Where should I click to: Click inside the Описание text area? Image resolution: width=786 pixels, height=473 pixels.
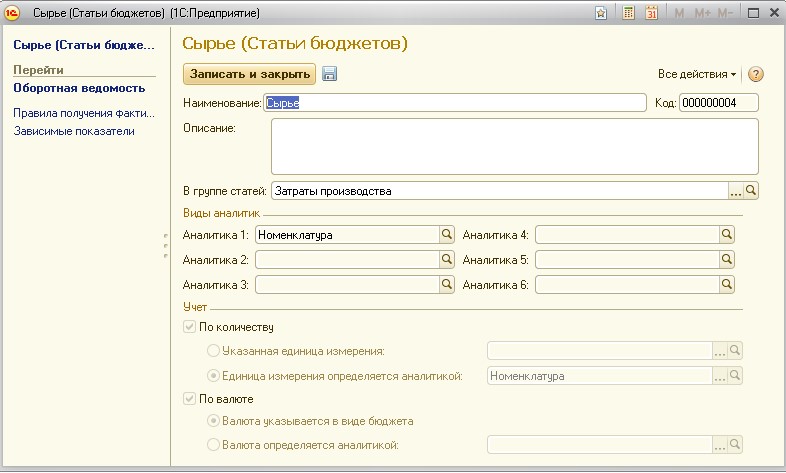pos(514,147)
